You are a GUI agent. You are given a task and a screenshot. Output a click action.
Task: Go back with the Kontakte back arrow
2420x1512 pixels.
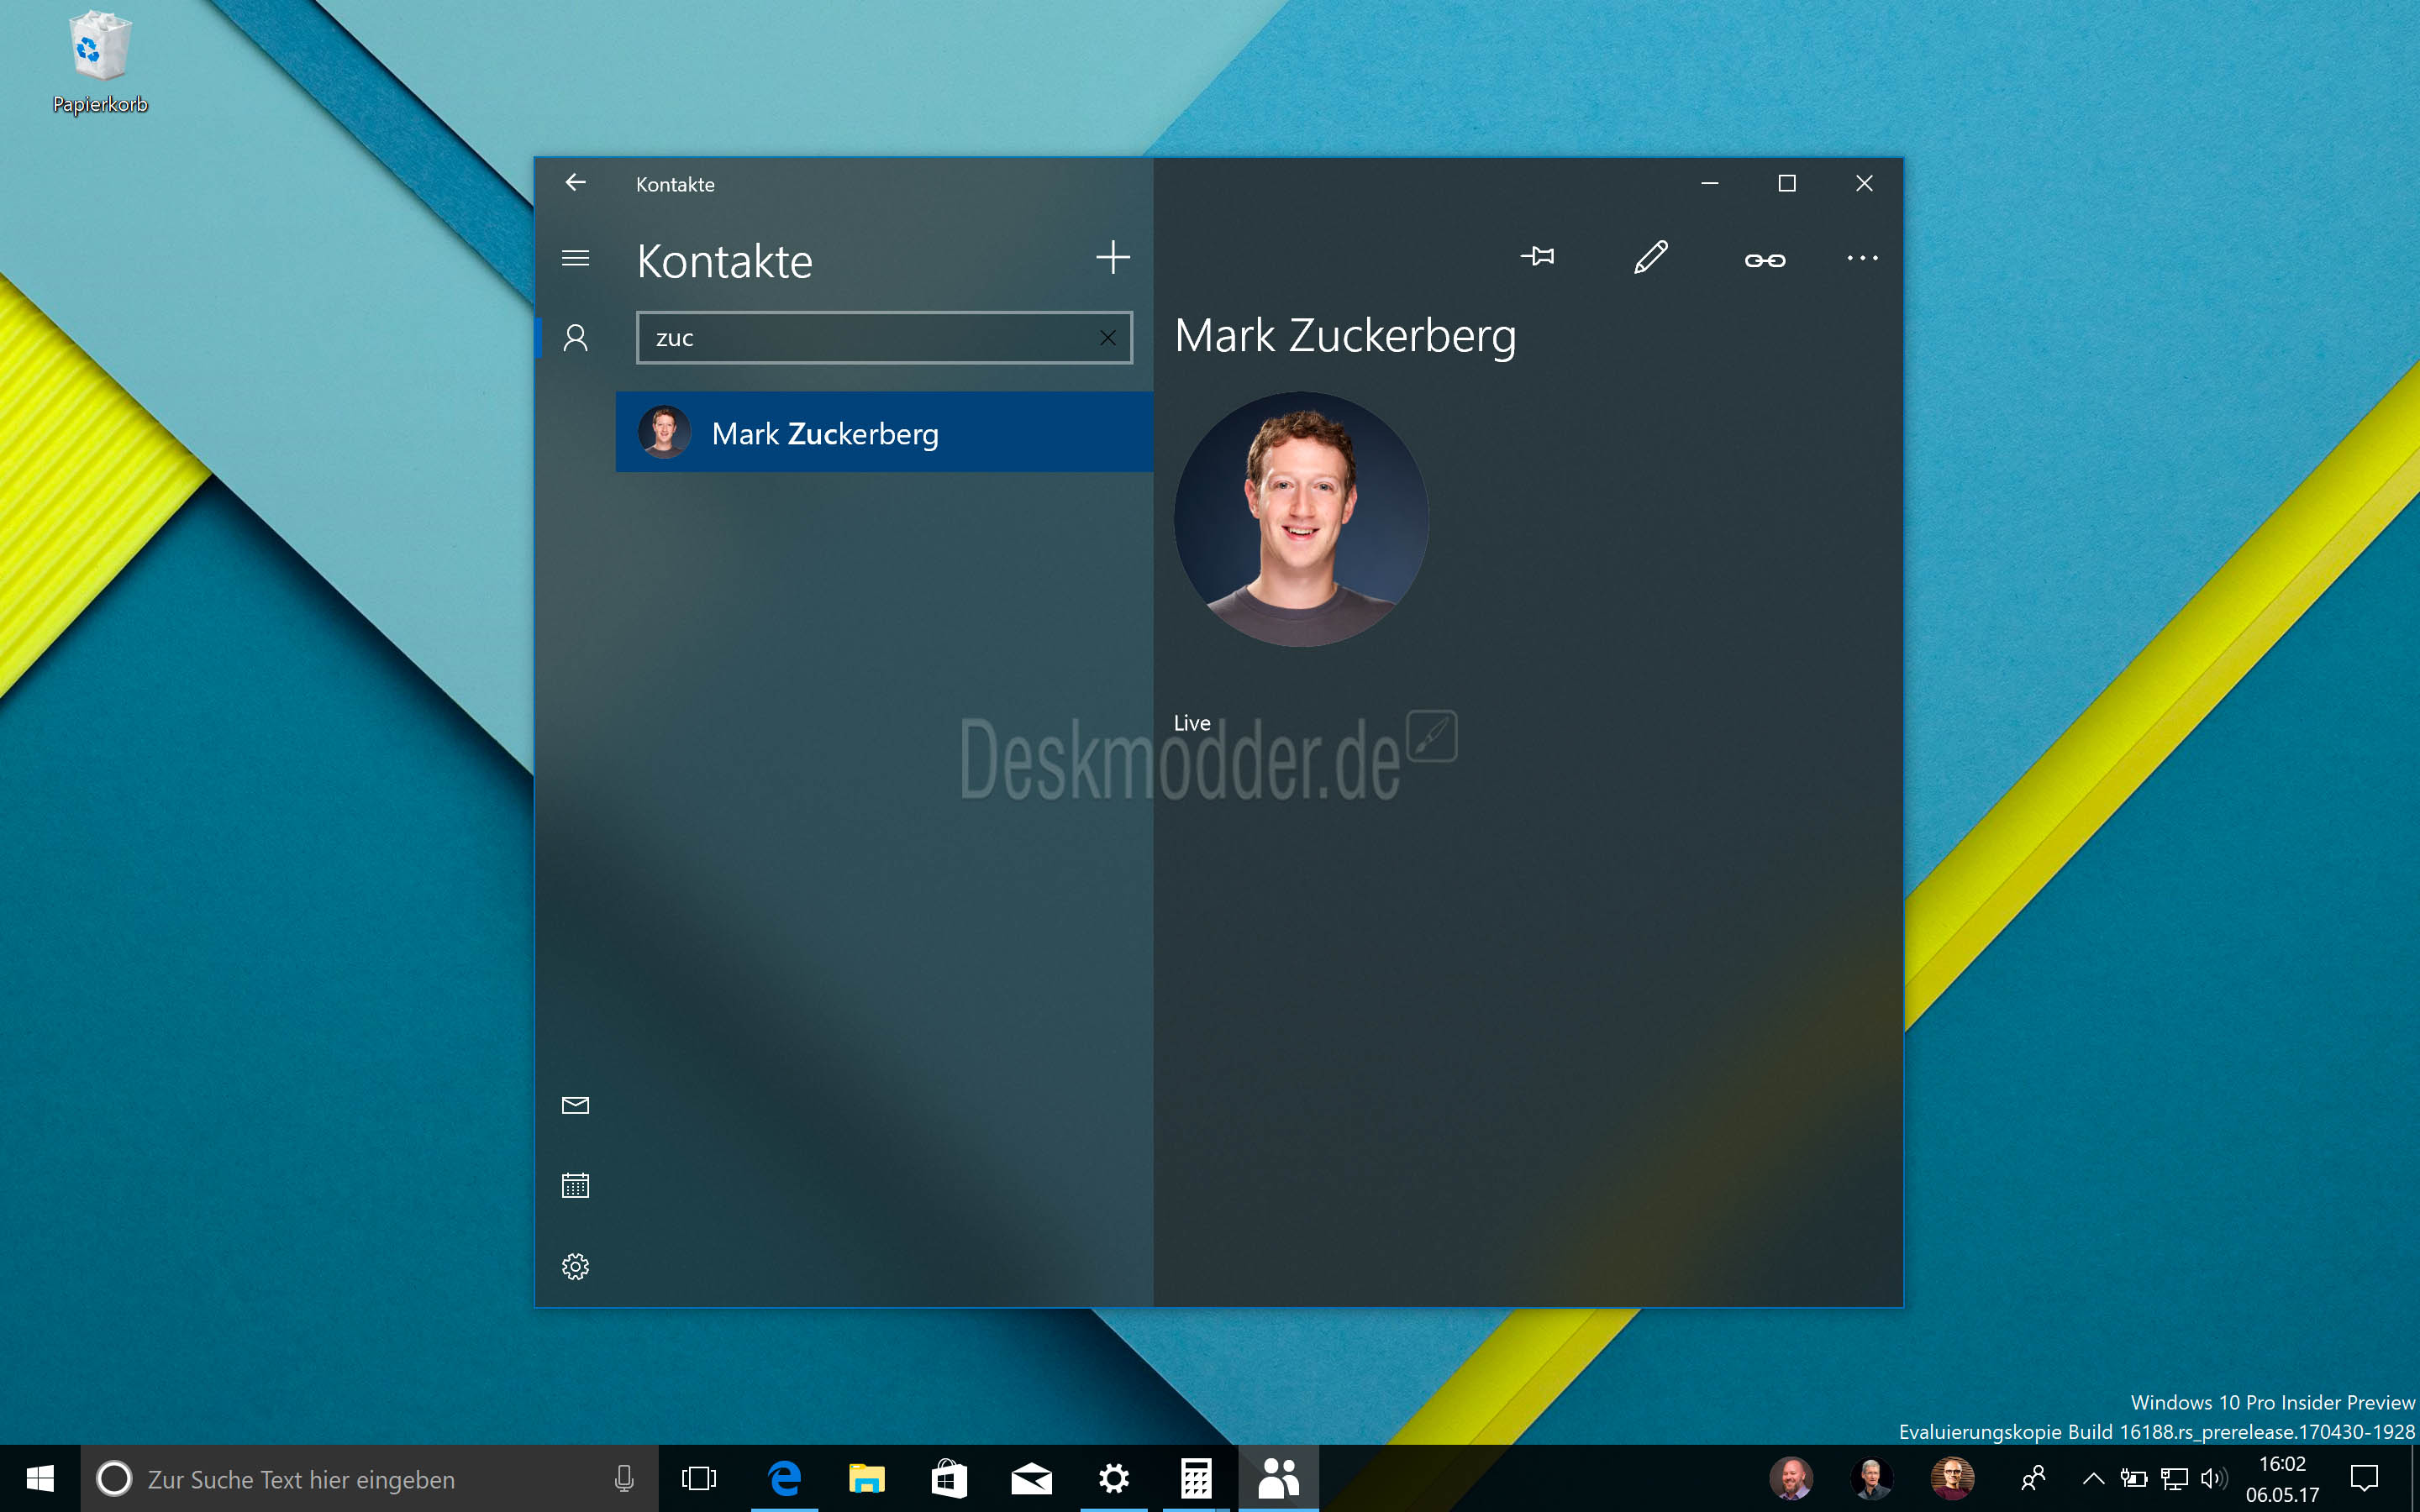[575, 182]
